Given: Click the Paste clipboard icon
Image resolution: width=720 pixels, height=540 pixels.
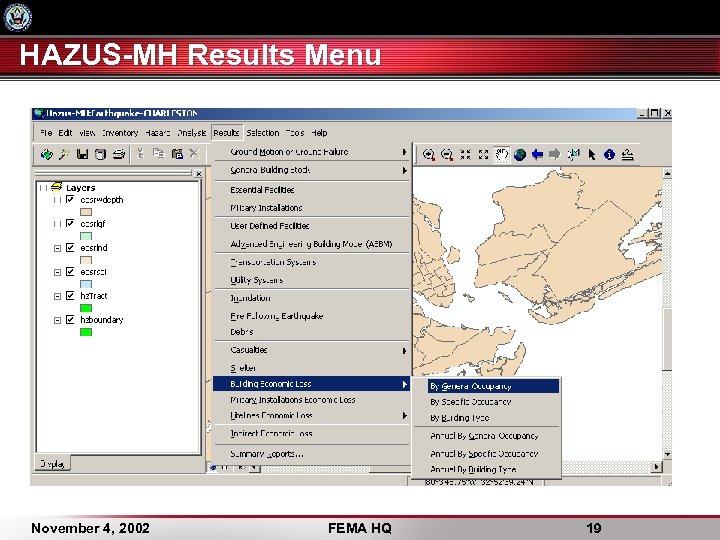Looking at the screenshot, I should 177,153.
